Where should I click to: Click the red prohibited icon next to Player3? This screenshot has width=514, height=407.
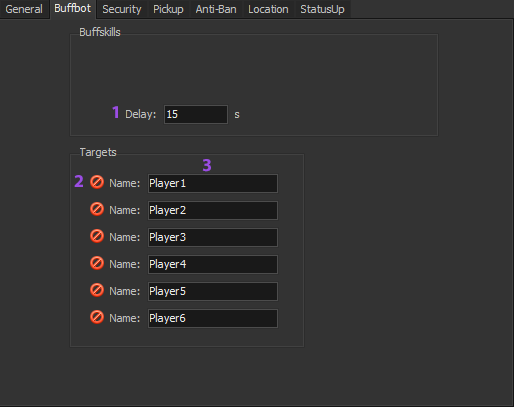click(x=97, y=236)
